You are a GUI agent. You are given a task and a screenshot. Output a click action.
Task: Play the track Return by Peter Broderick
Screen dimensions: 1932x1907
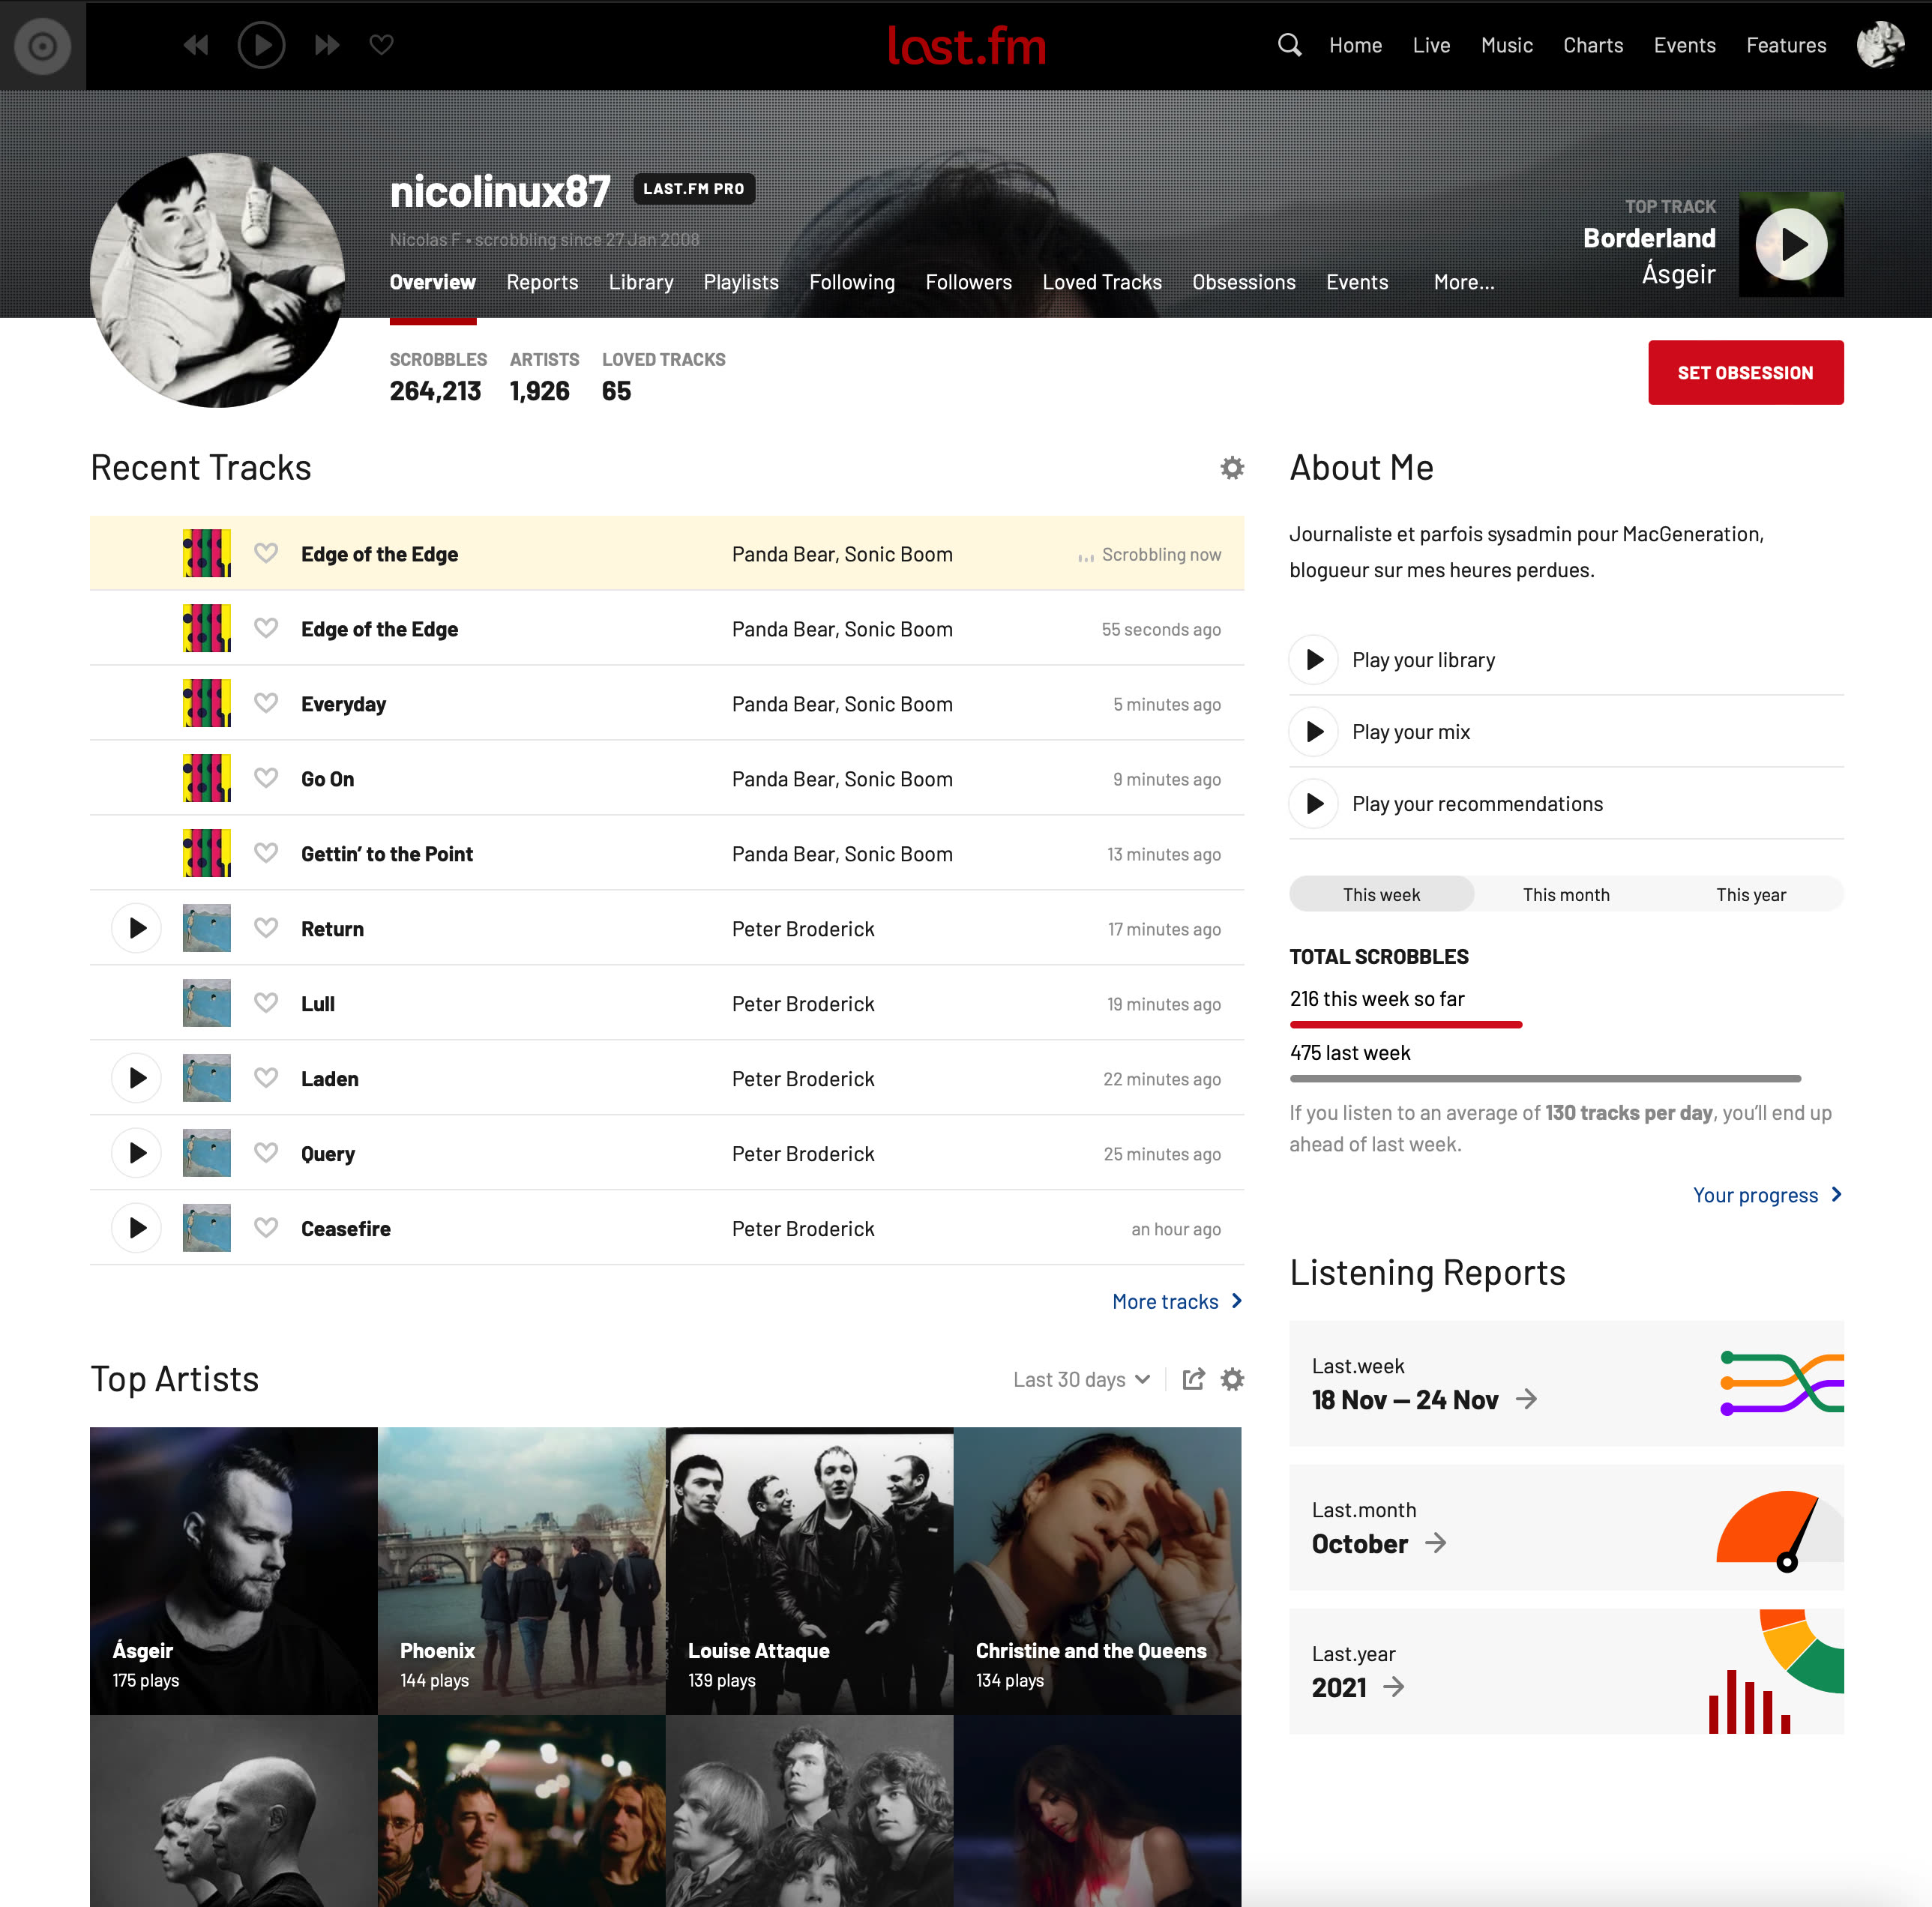137,928
